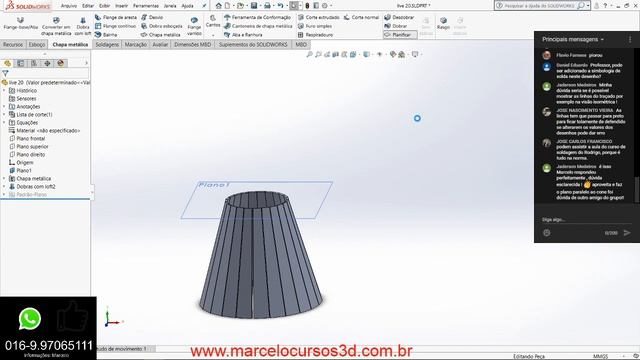
Task: Switch to the Esboço tab
Action: tap(37, 44)
